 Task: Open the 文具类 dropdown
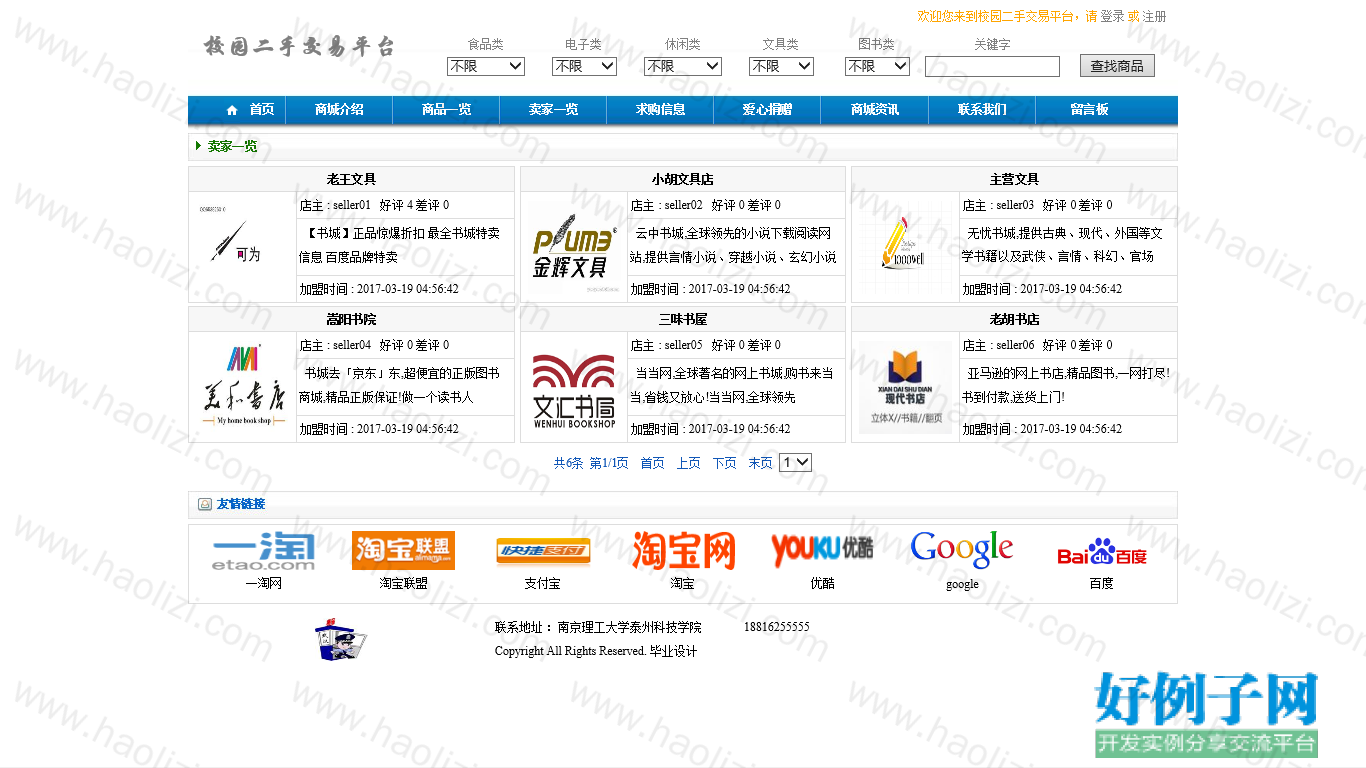(x=782, y=66)
